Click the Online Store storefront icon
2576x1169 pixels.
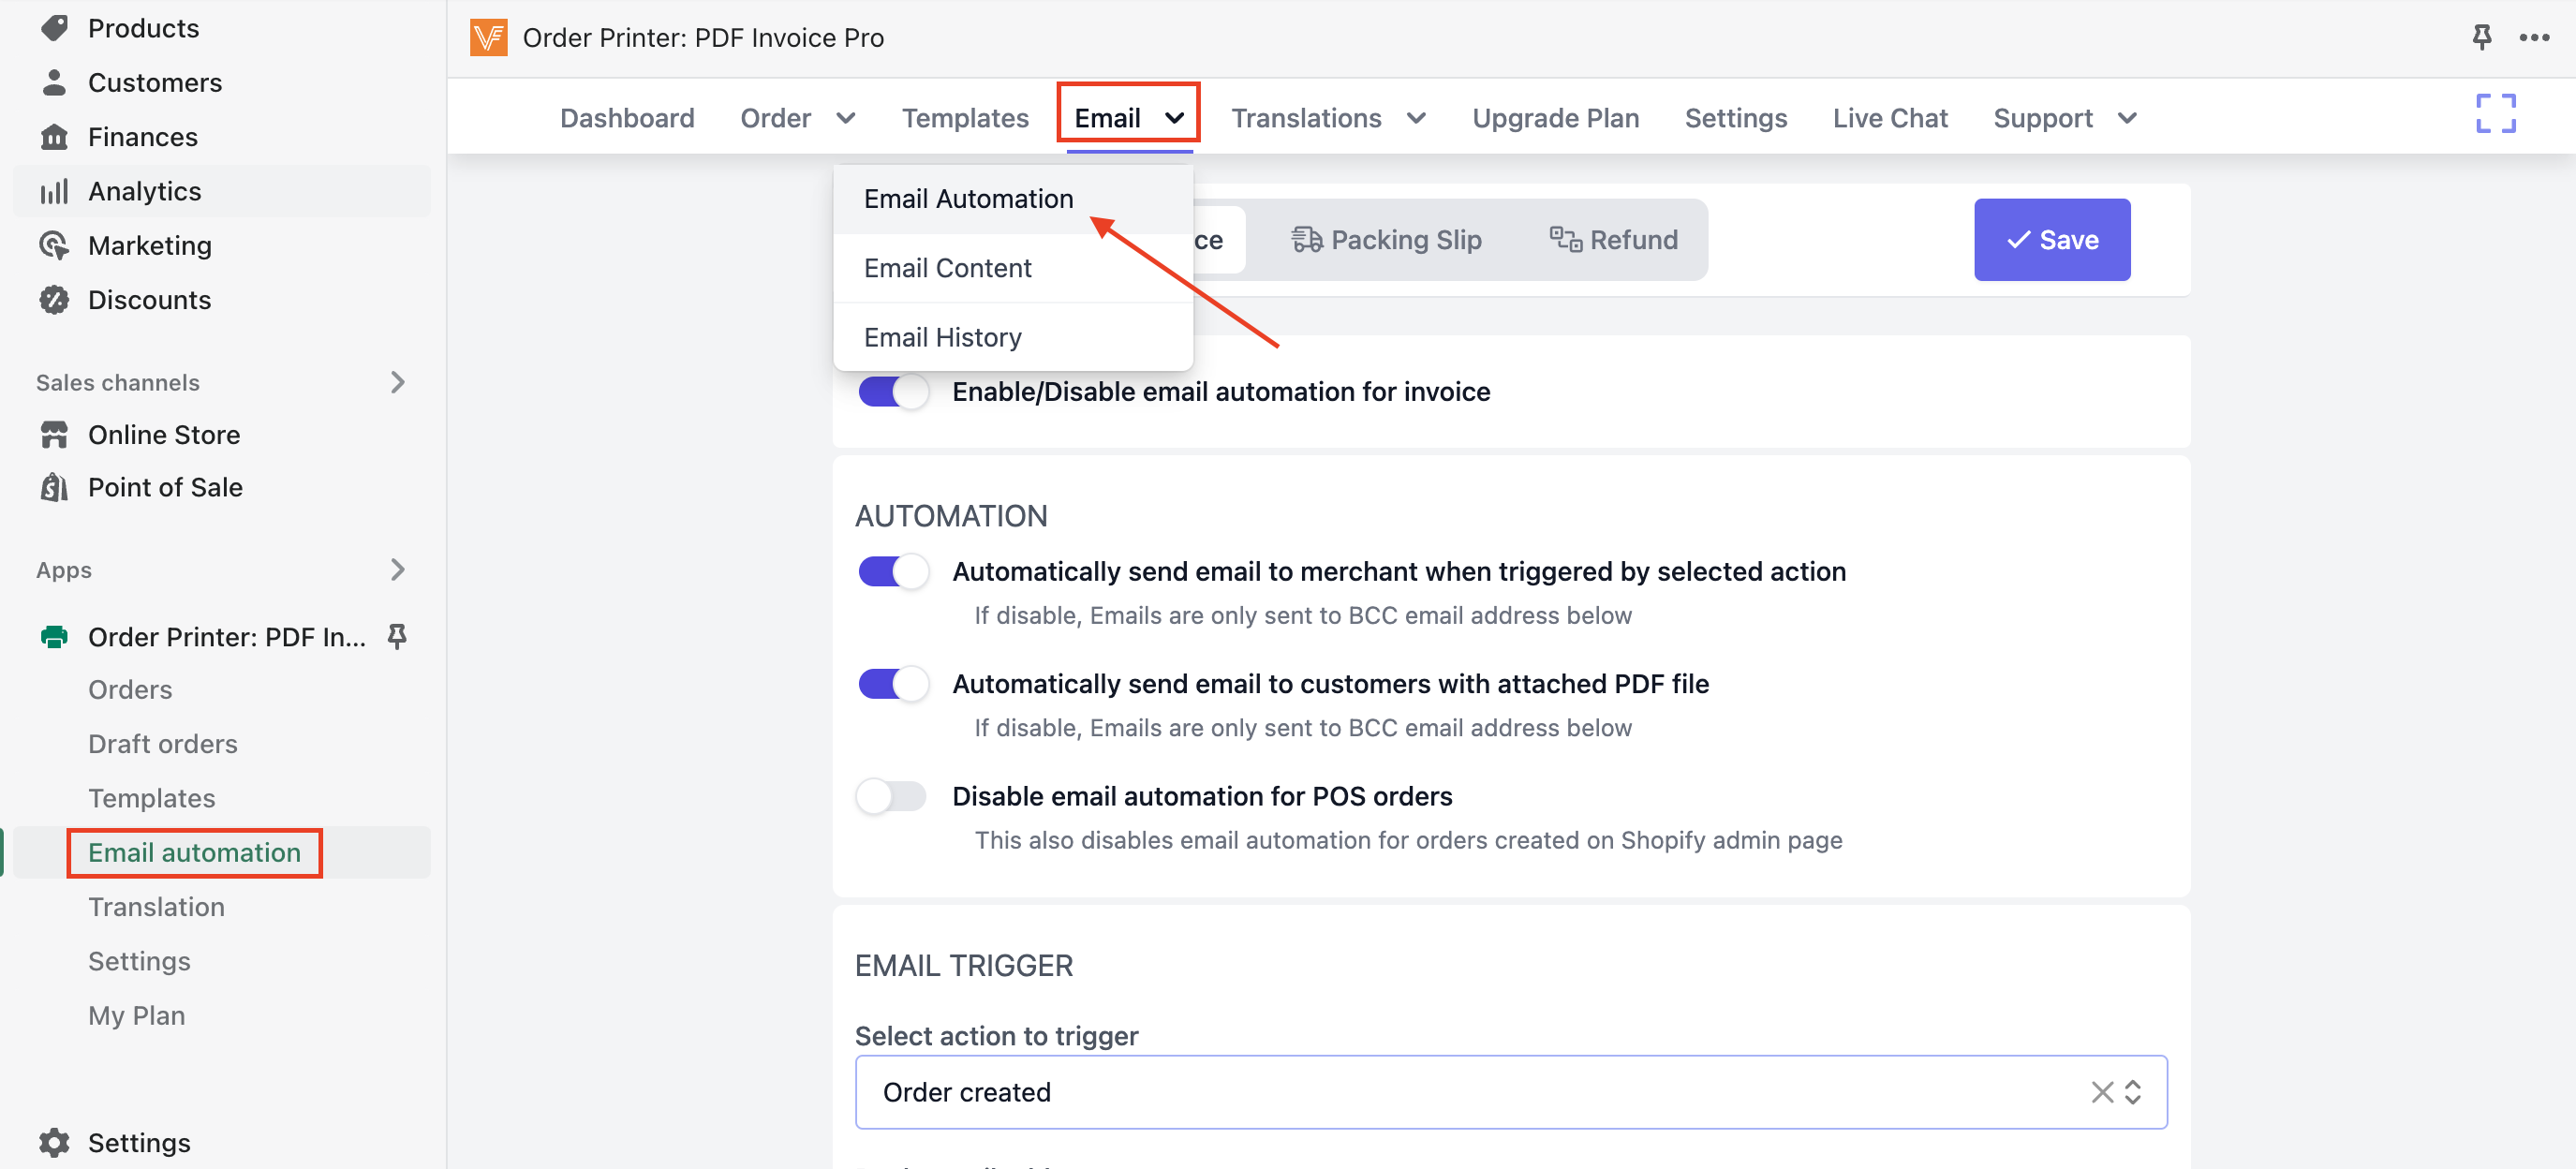pos(54,434)
